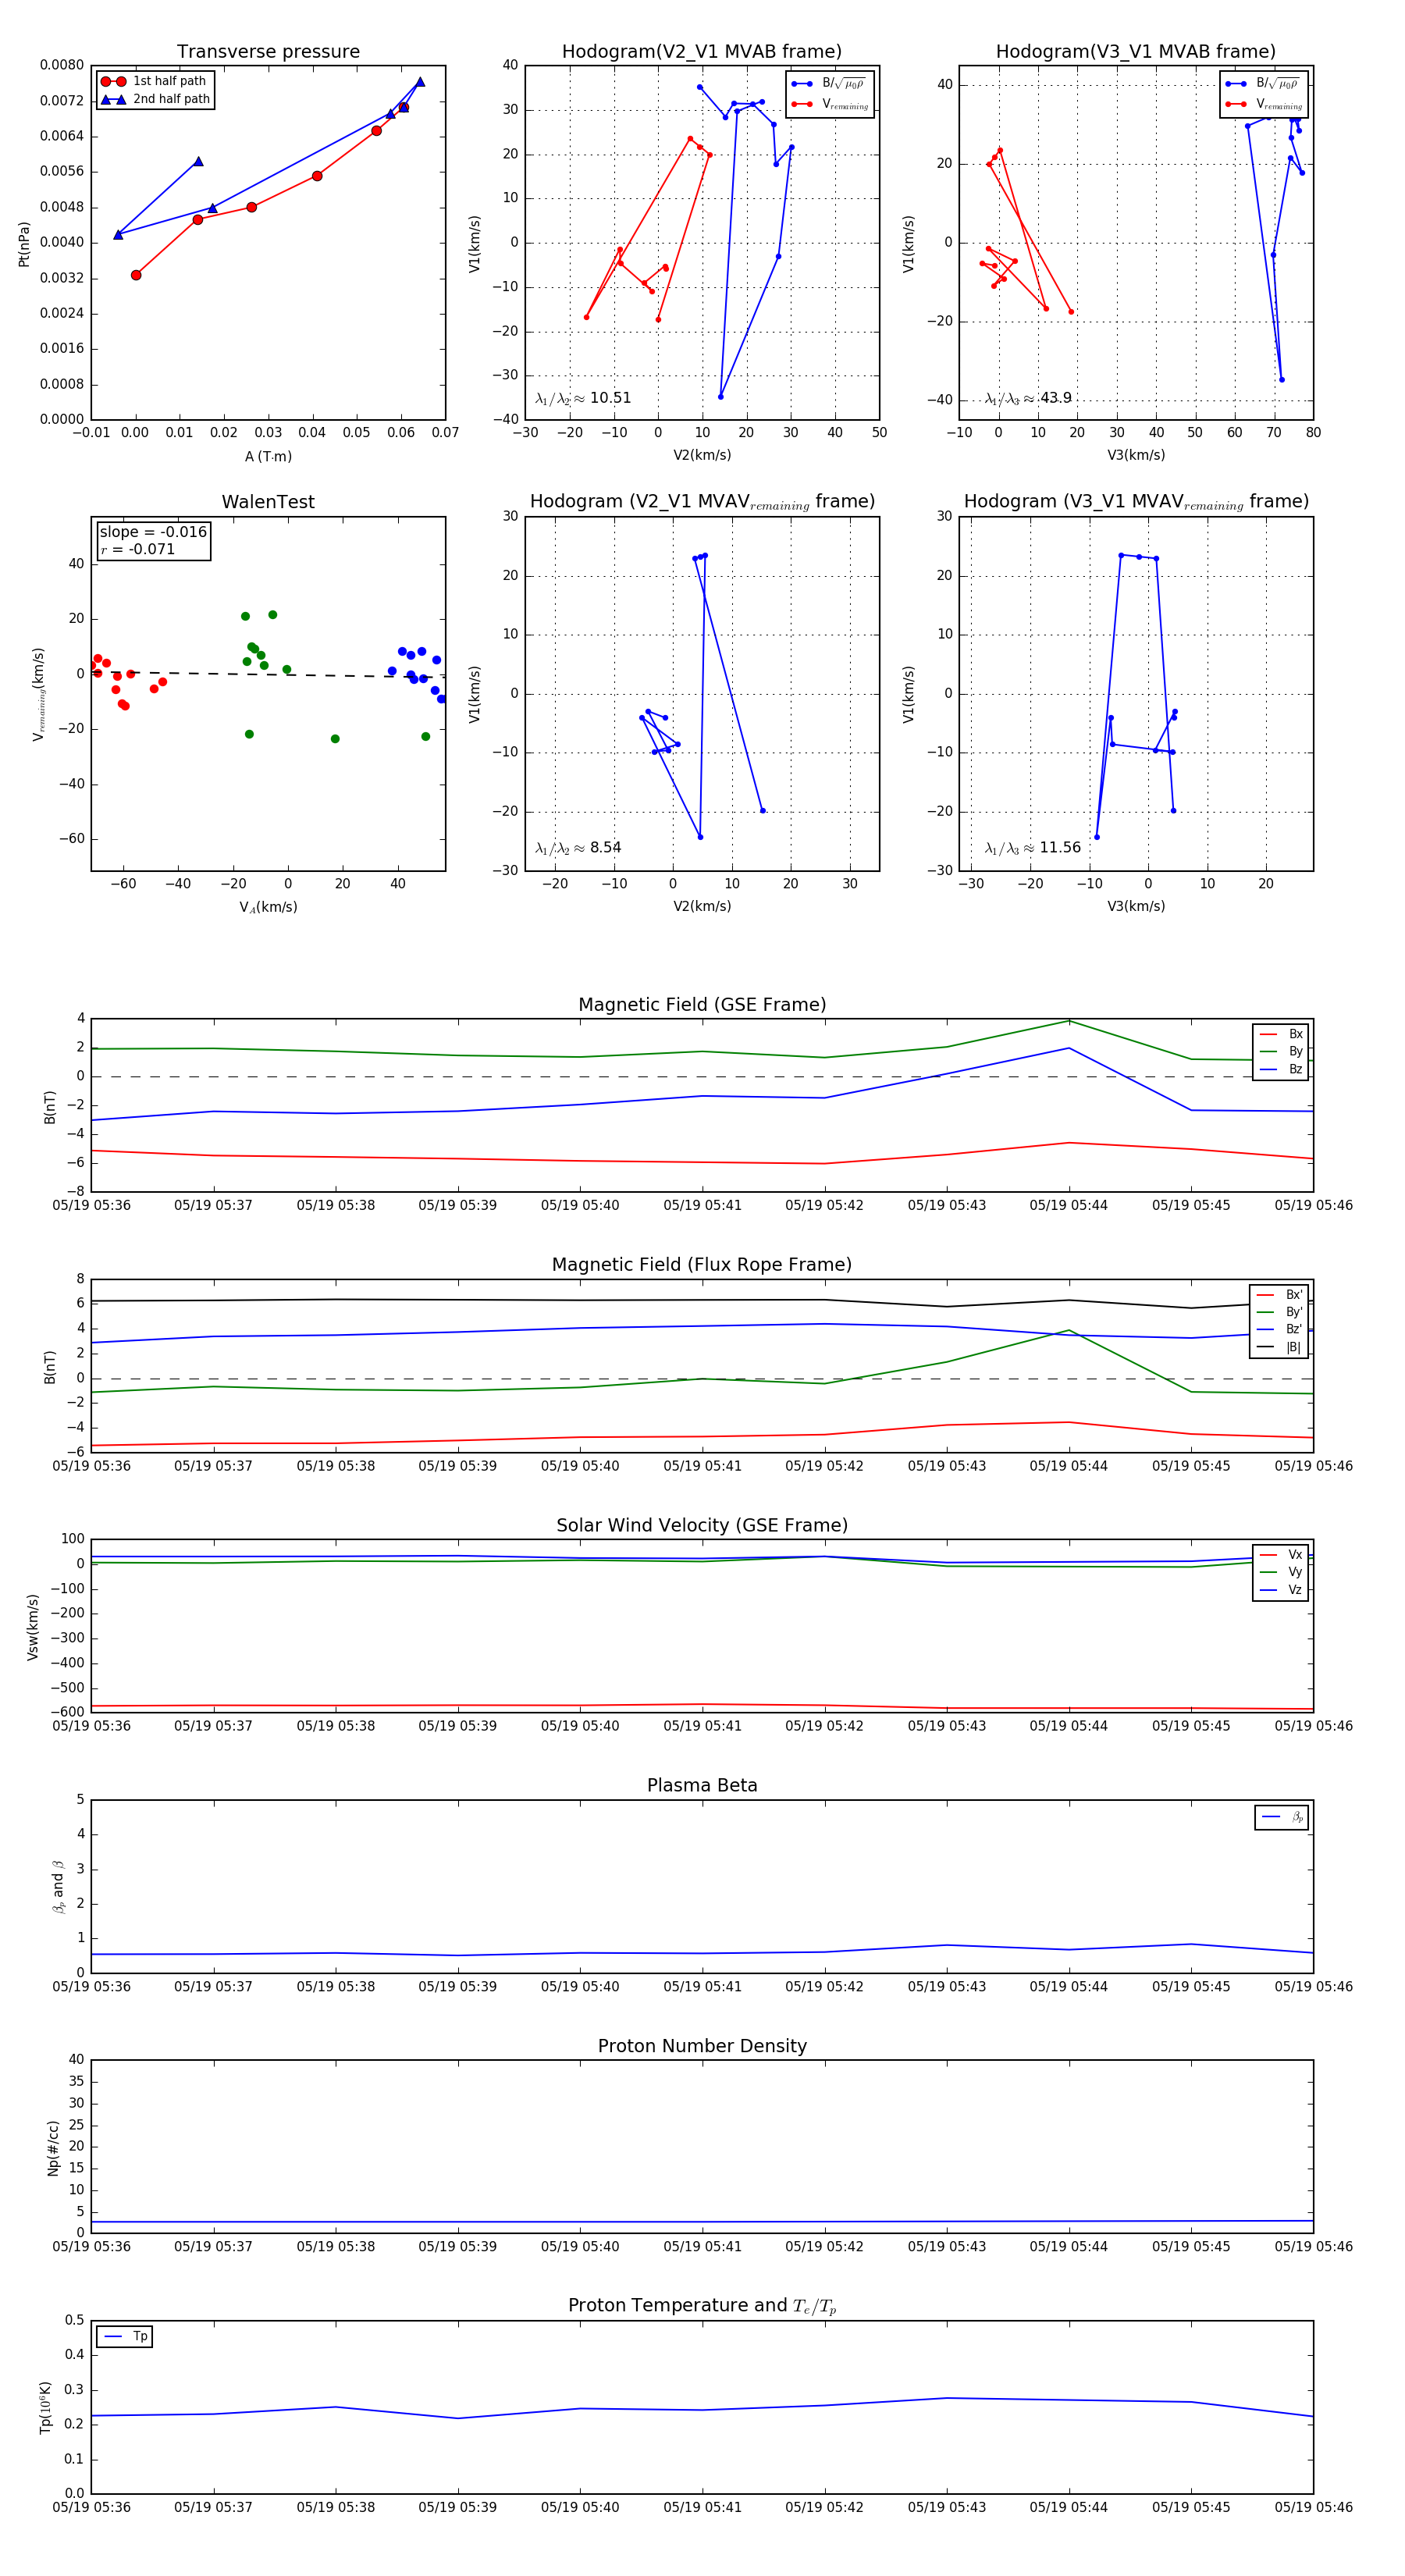Screen dimensions: 1405x2576
Task: Click the "2nd half path" legend entry
Action: point(156,99)
